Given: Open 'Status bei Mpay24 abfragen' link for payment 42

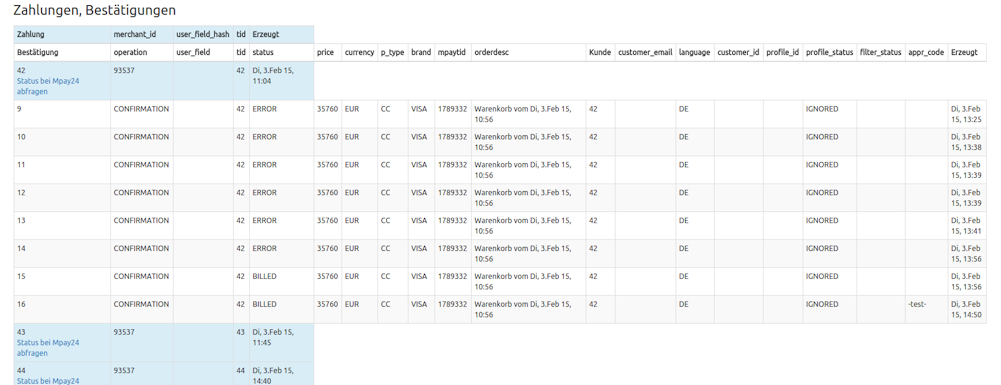Looking at the screenshot, I should [x=49, y=86].
